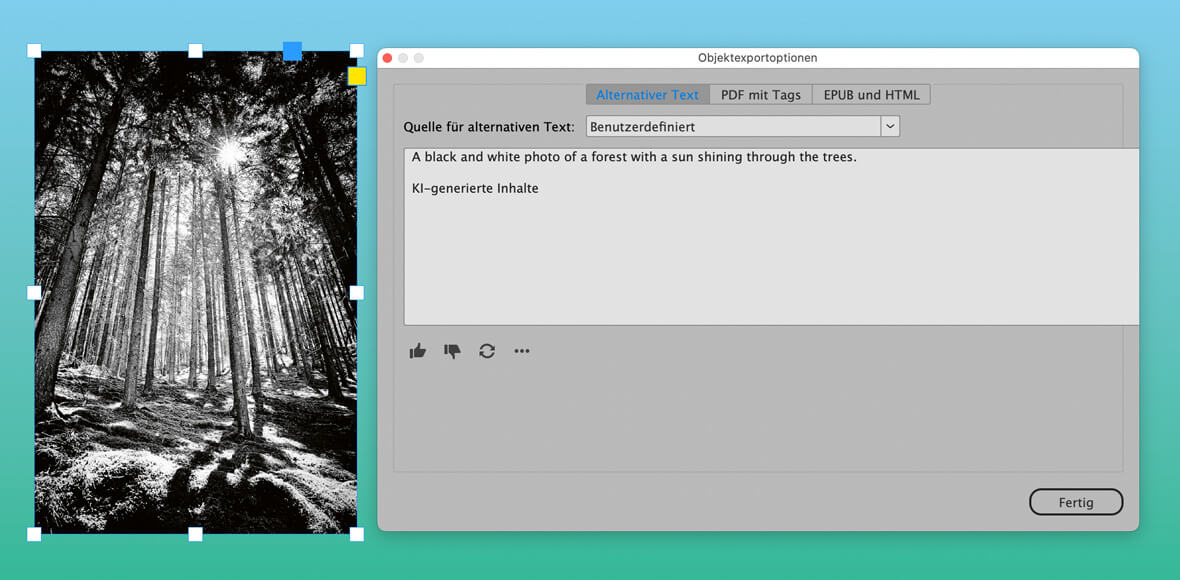This screenshot has width=1180, height=580.
Task: Switch to the PDF mit Tags tab
Action: coord(760,93)
